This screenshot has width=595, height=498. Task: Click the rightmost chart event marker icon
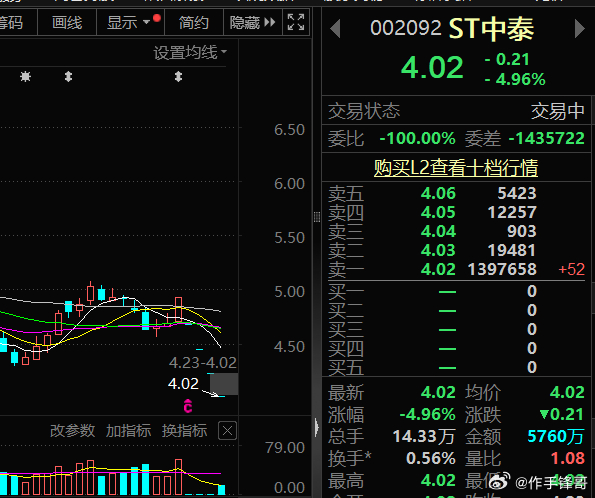[178, 77]
